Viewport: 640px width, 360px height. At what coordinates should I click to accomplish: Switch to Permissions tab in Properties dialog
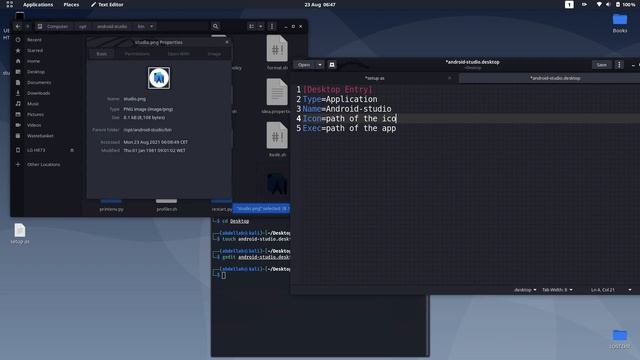click(x=137, y=54)
